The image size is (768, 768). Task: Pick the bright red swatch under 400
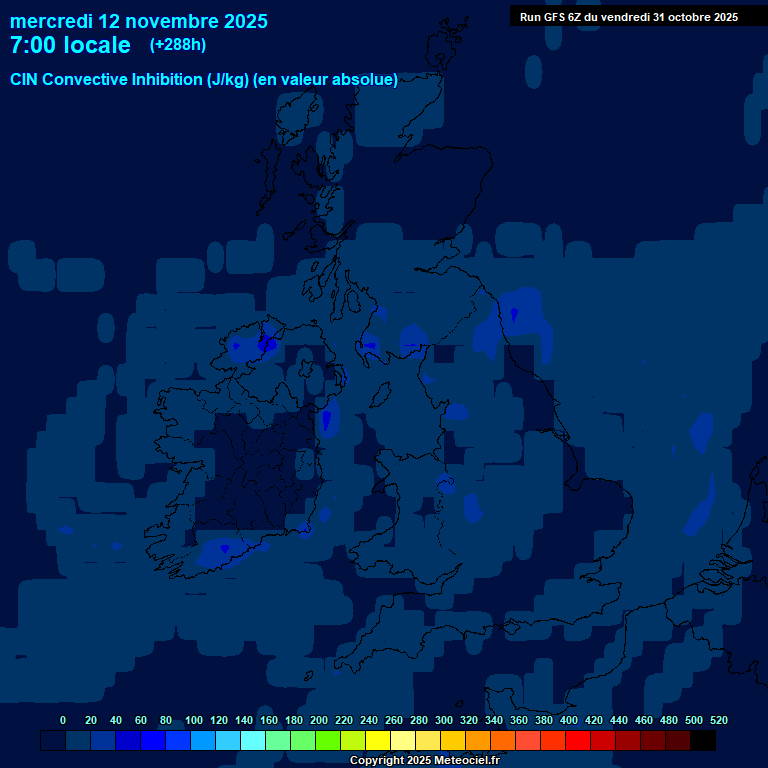pos(578,741)
